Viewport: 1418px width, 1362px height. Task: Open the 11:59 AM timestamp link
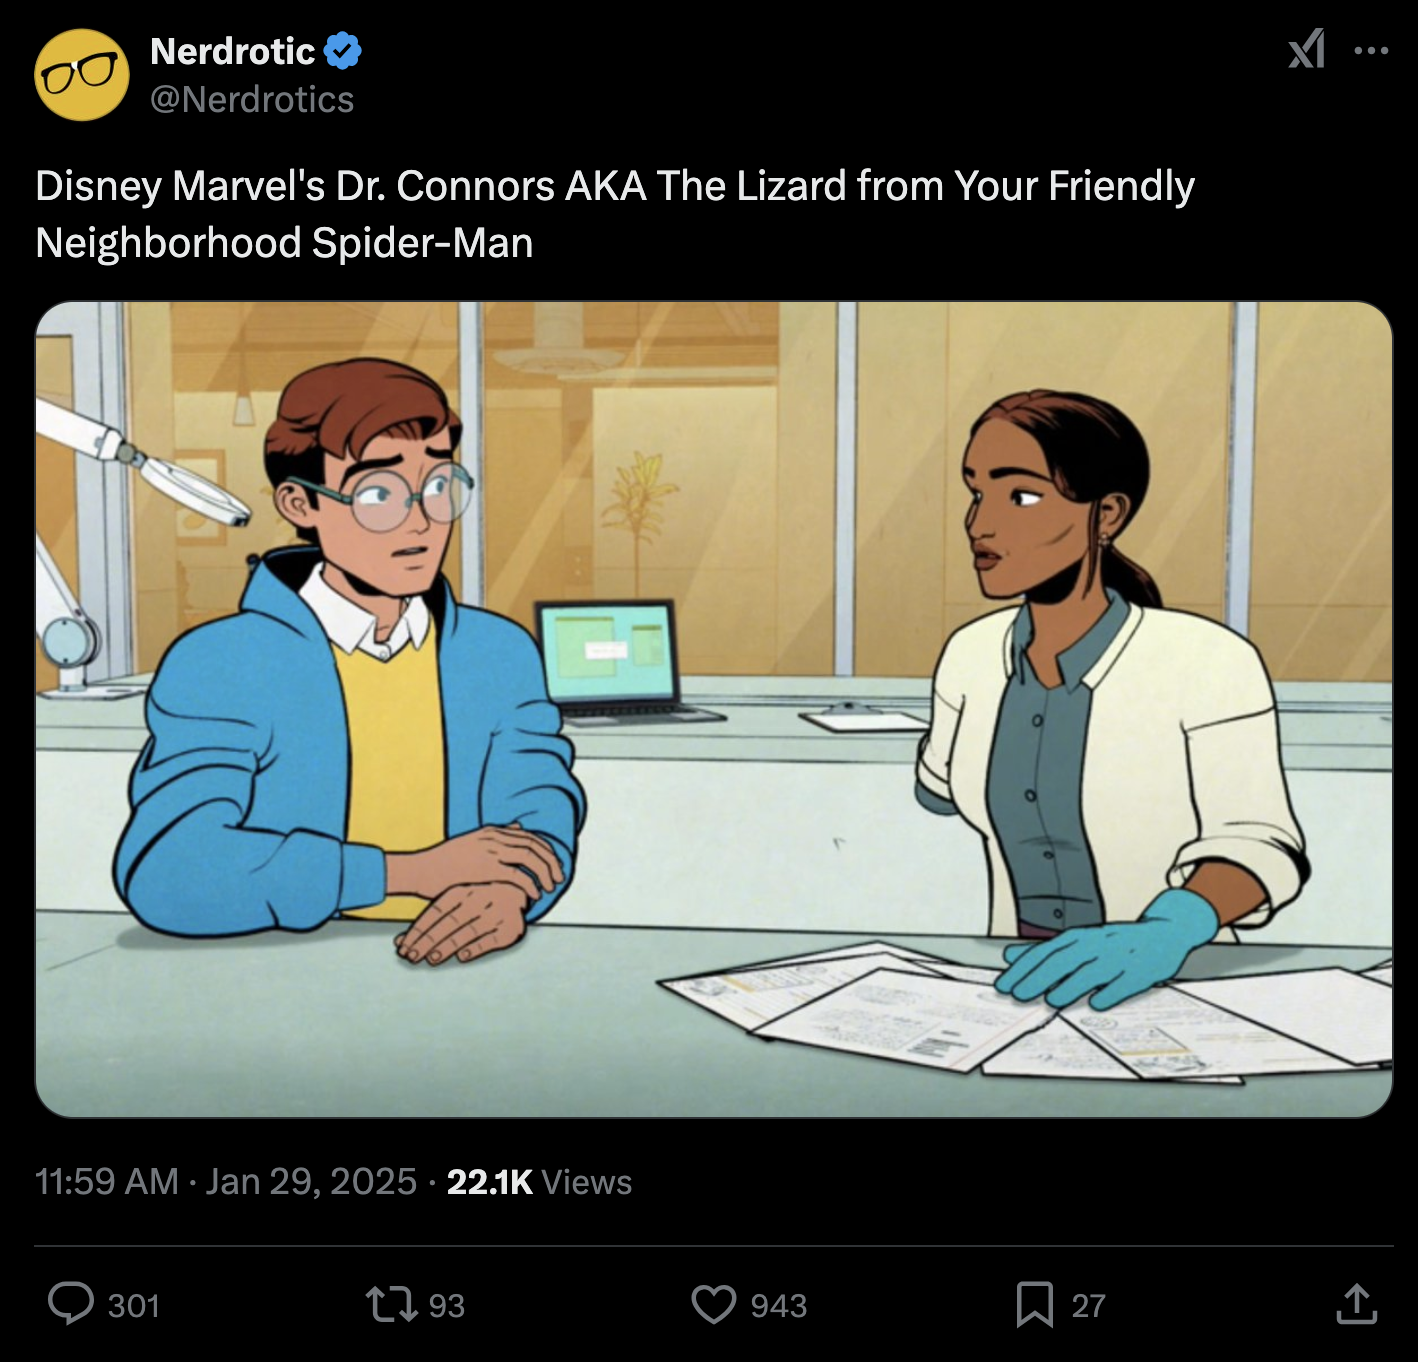[x=107, y=1181]
